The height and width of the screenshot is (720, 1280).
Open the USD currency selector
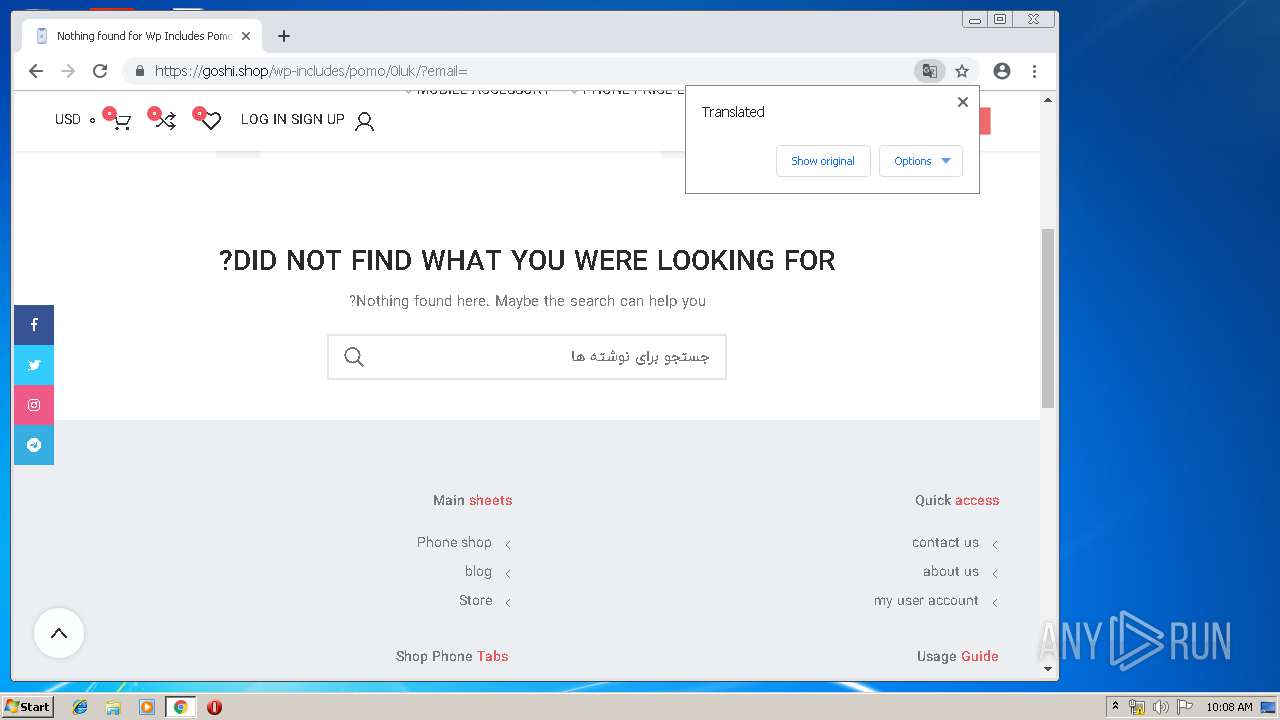coord(75,119)
